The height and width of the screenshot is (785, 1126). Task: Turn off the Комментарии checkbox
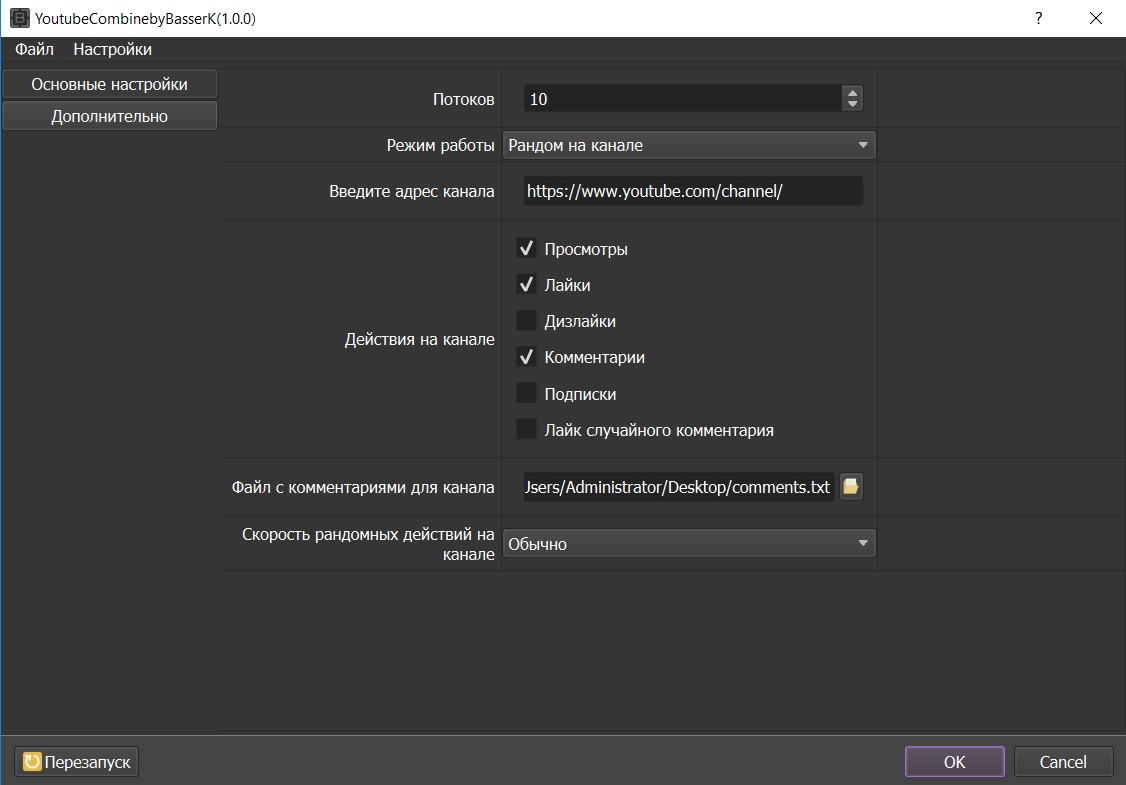point(526,357)
